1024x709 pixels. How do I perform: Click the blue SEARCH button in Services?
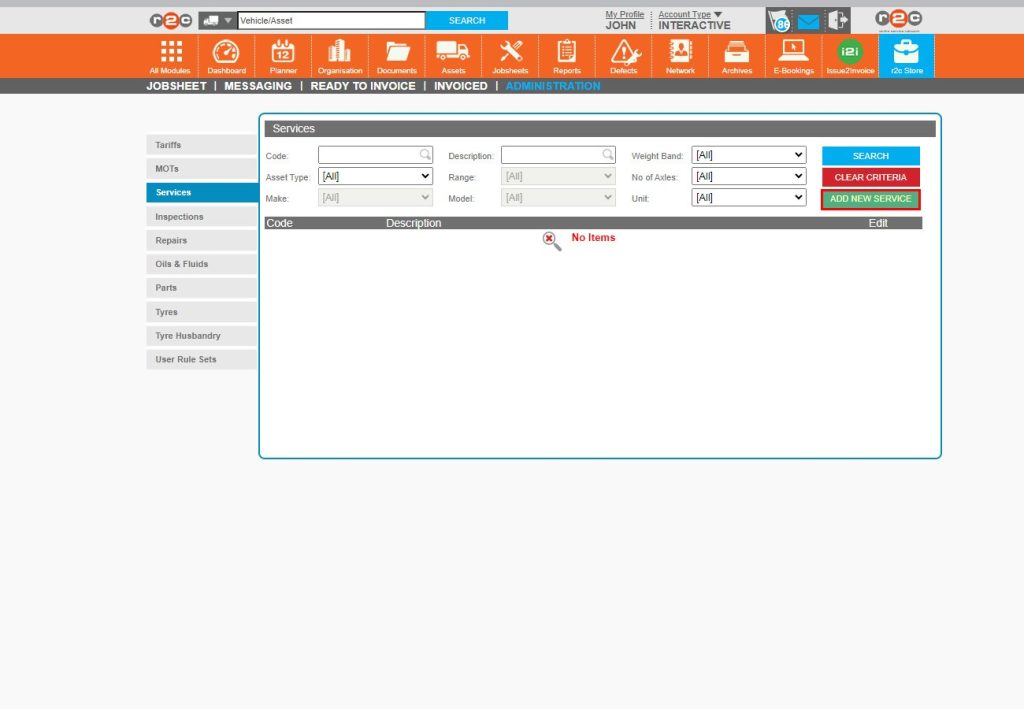click(x=871, y=155)
